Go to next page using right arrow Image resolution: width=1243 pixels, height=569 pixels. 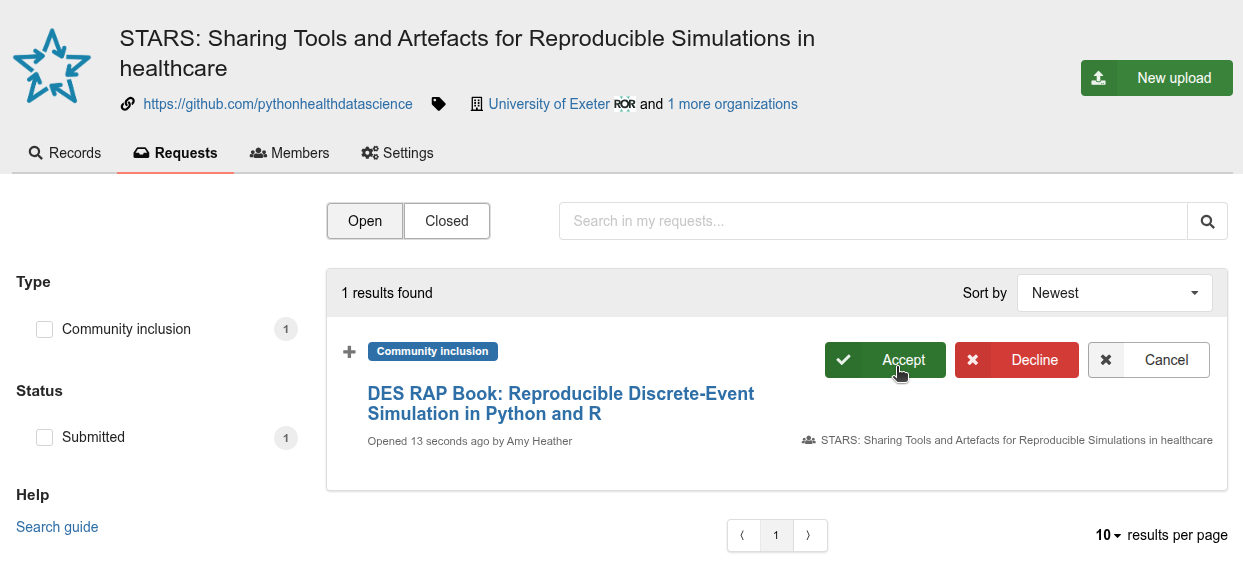pos(809,536)
